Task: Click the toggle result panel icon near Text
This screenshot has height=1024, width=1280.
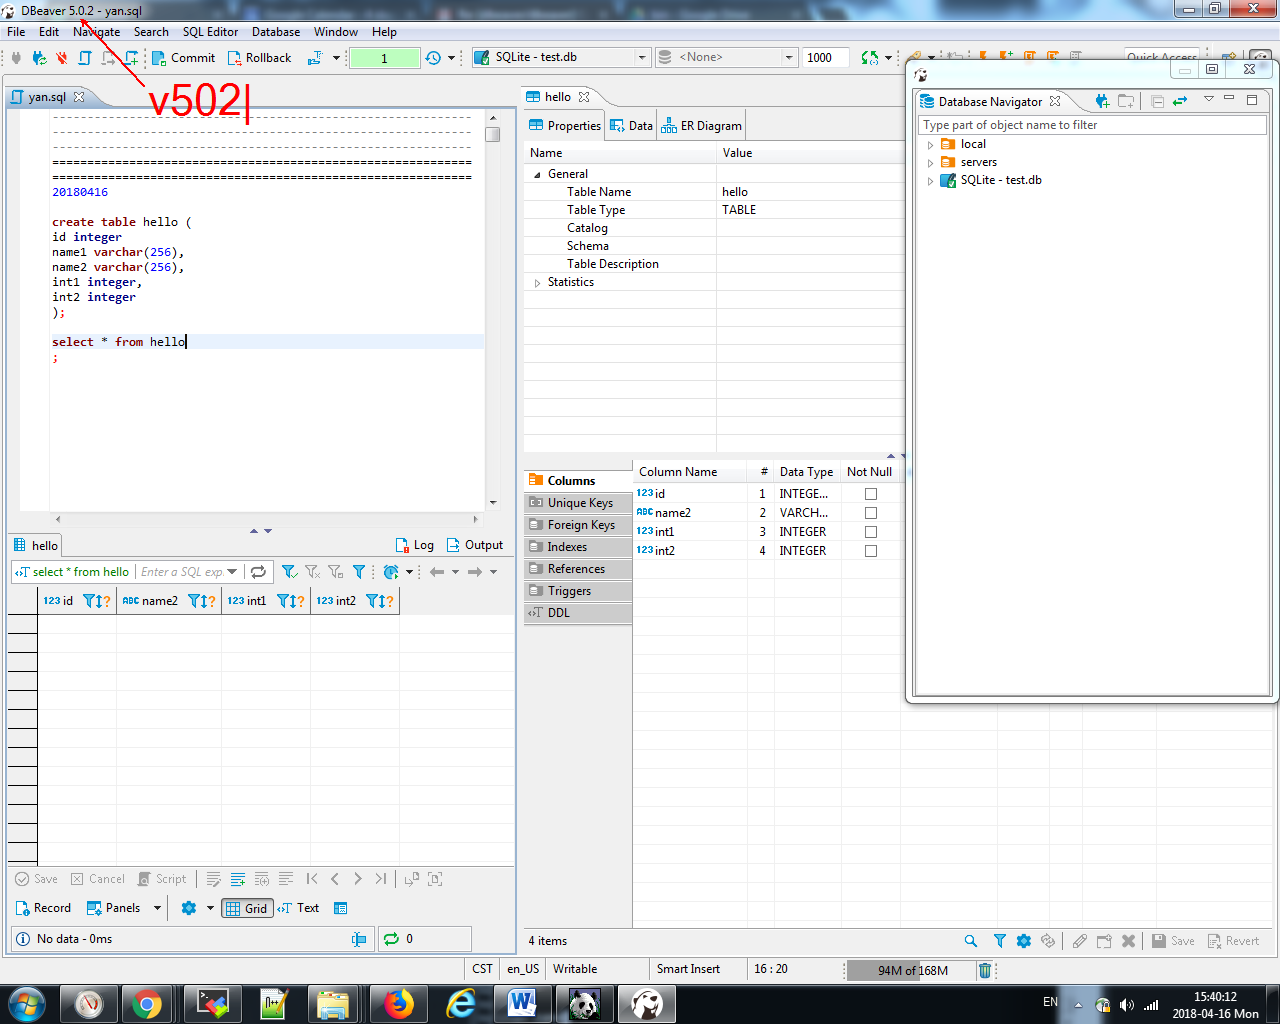Action: click(340, 908)
